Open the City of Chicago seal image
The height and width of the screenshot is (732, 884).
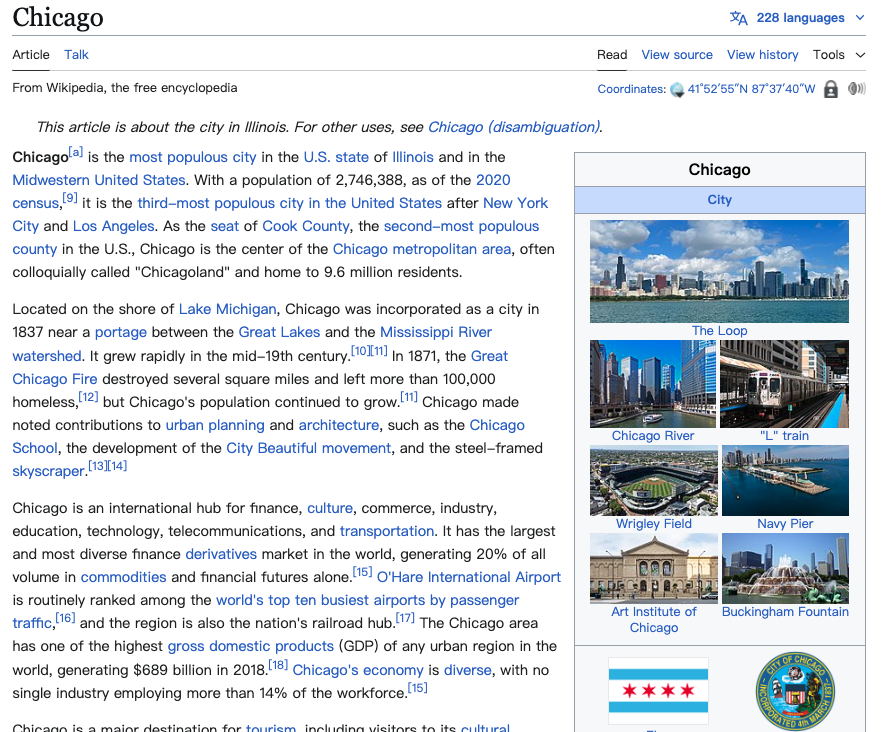795,691
